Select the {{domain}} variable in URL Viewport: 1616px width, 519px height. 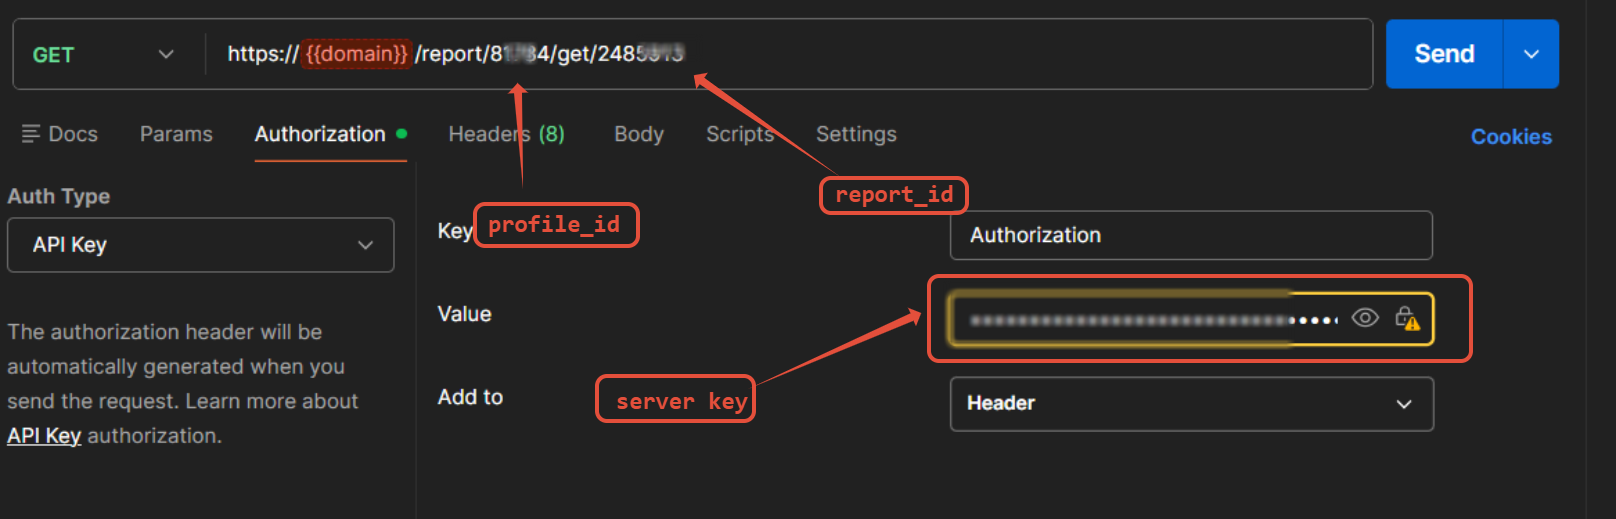point(357,54)
